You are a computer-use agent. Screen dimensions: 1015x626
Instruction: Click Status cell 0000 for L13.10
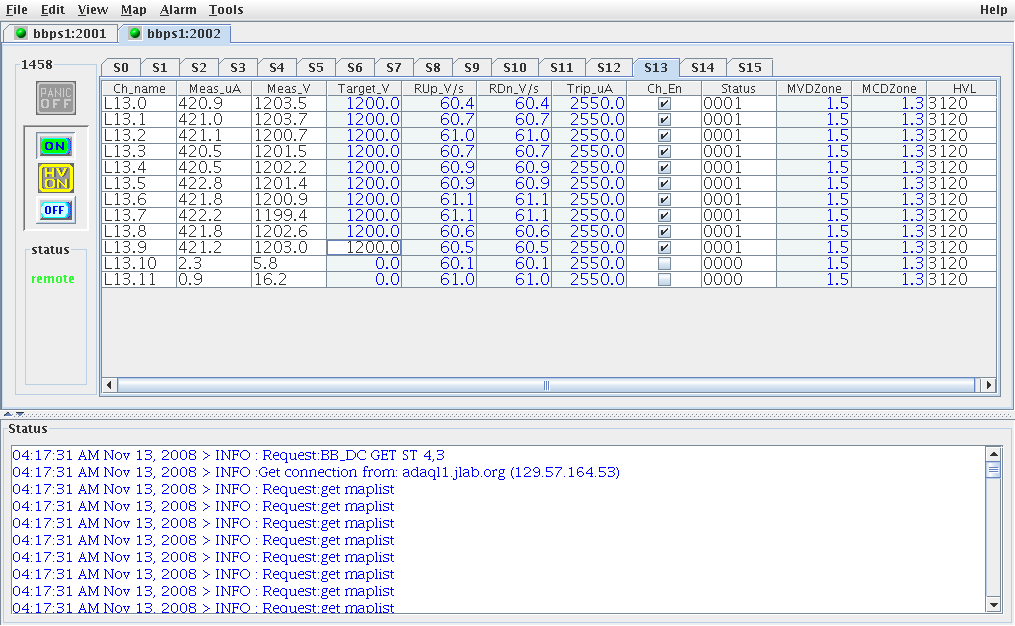[739, 263]
